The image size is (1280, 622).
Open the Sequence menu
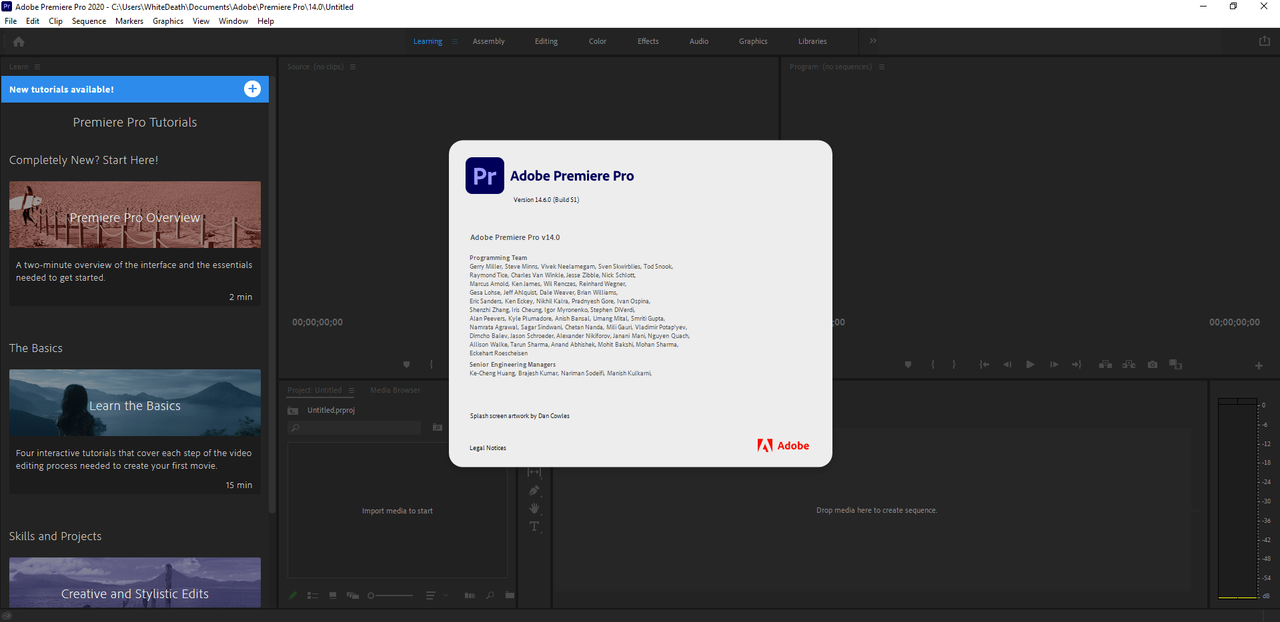(x=89, y=21)
